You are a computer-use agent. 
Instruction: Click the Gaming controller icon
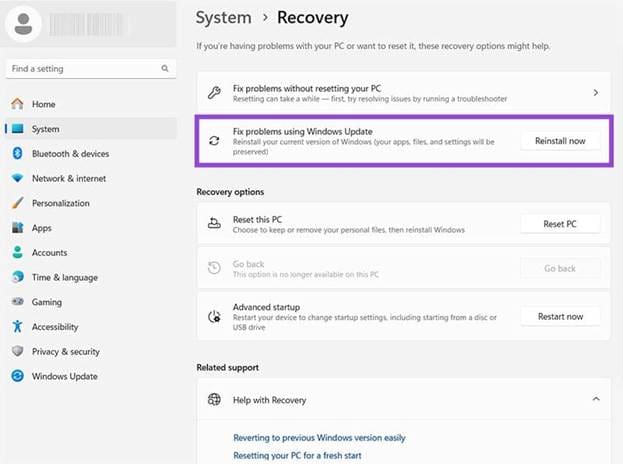[17, 302]
